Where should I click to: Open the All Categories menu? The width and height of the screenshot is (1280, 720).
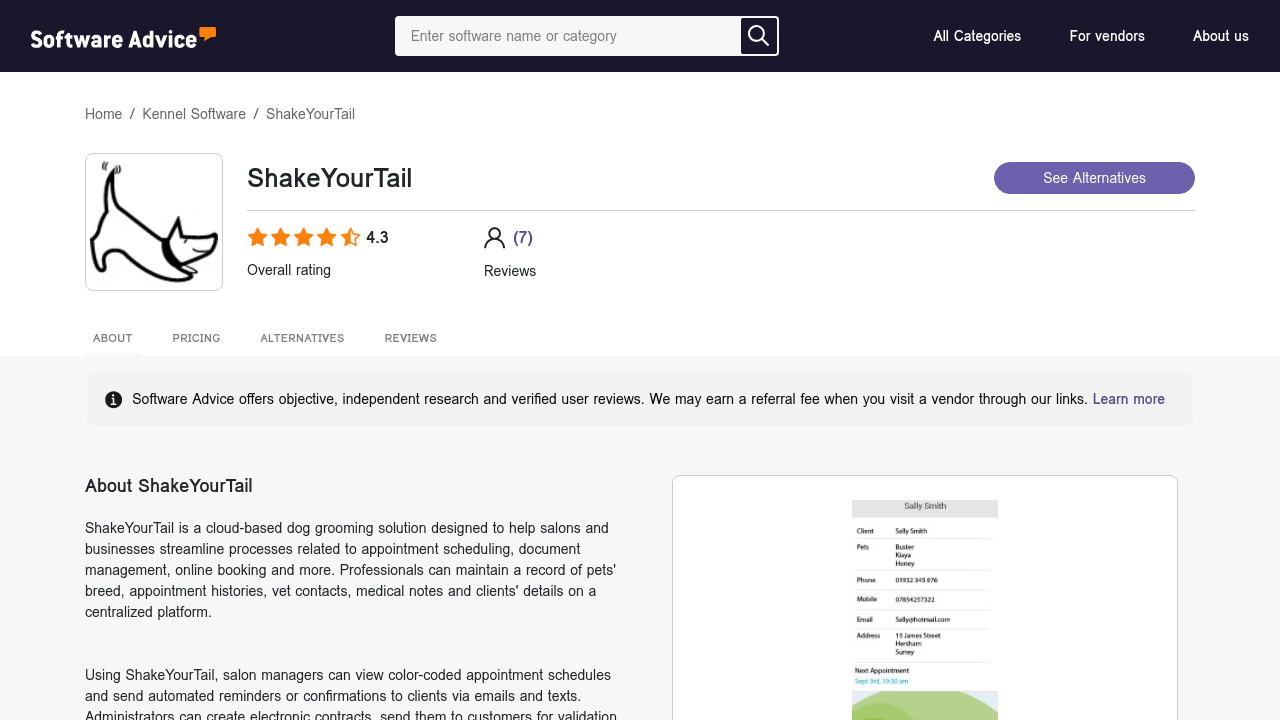[x=977, y=36]
